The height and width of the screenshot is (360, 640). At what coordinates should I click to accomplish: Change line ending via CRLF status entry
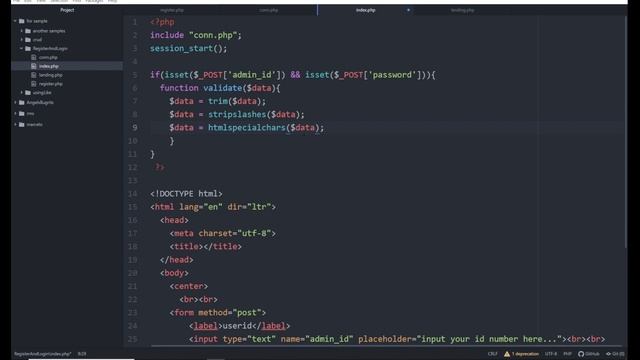pos(493,354)
